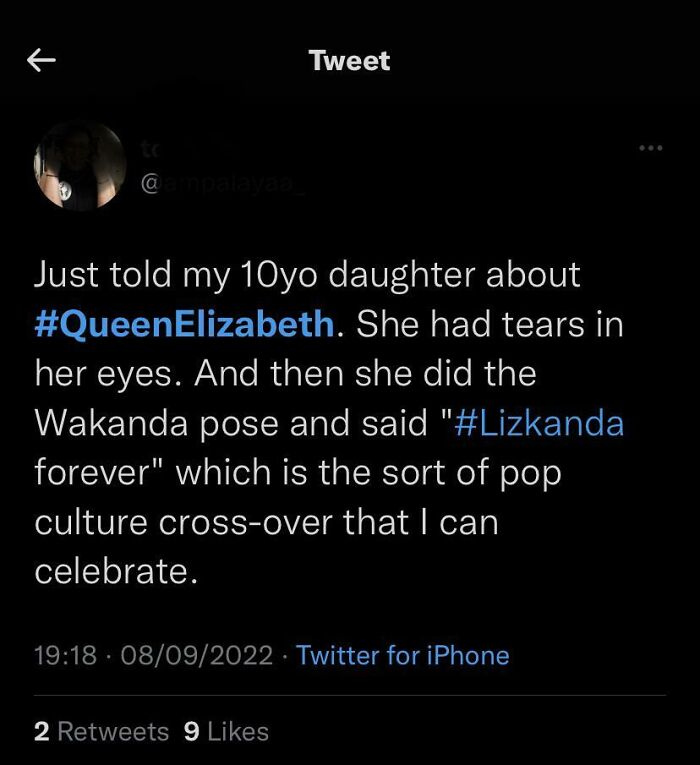Click 'She had tears in' text
Viewport: 700px width, 765px height.
[489, 324]
